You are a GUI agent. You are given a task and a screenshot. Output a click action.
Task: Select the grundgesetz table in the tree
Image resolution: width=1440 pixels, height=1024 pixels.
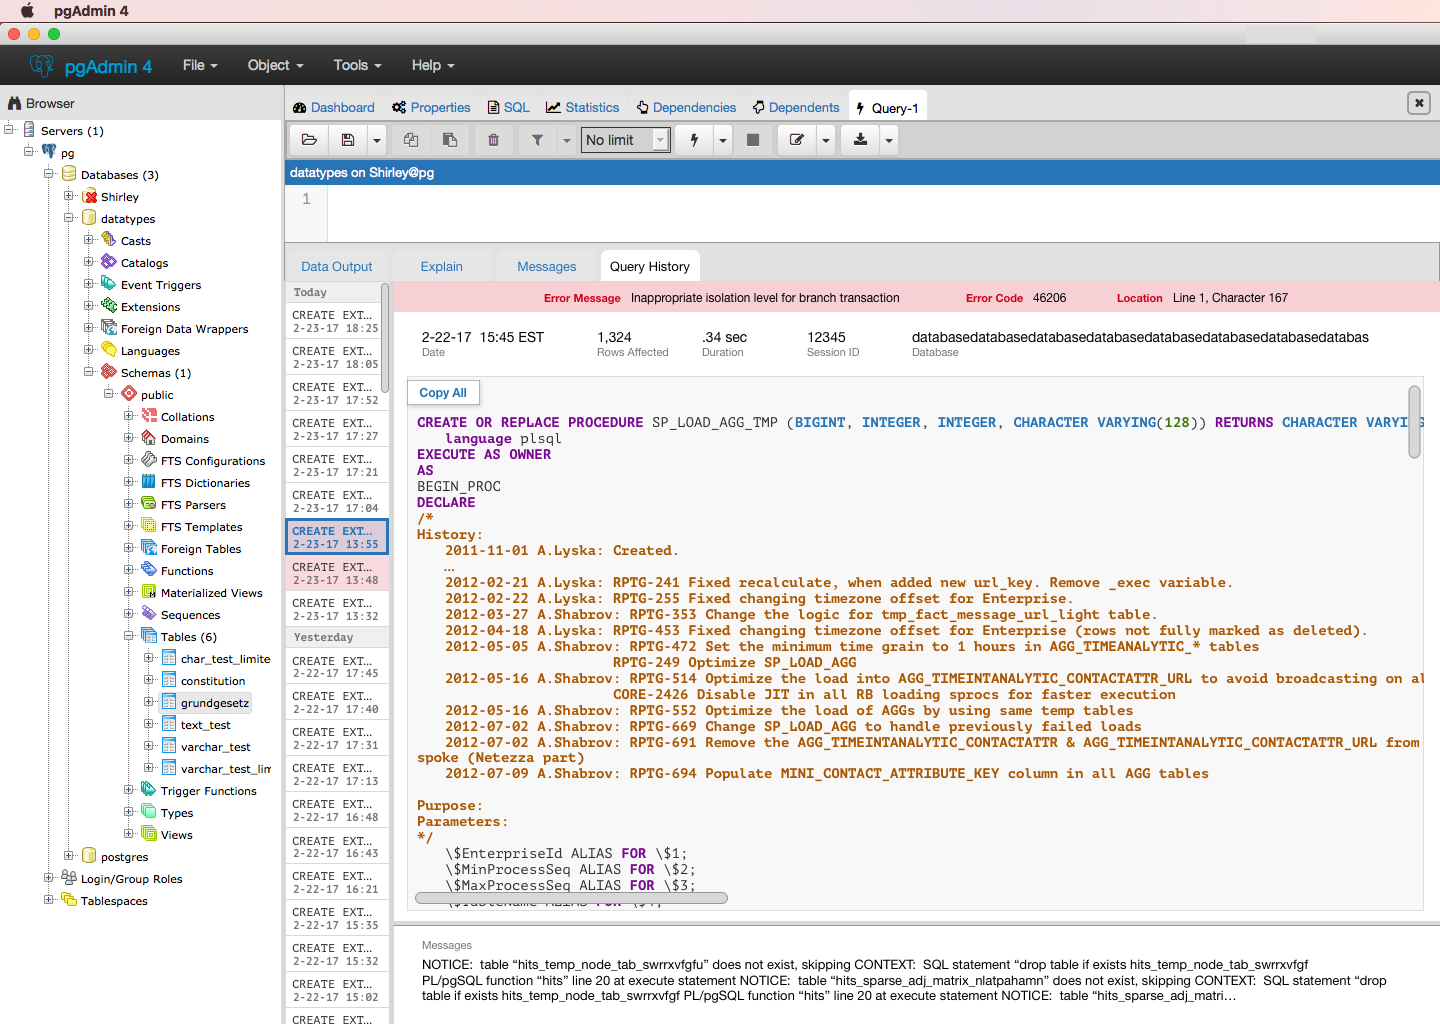pos(214,703)
